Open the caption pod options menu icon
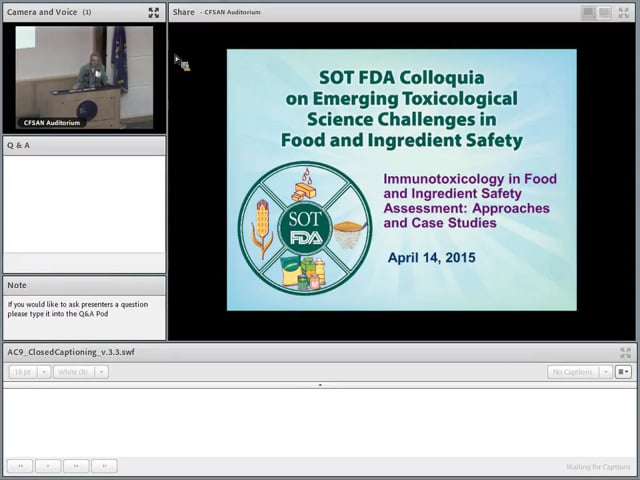This screenshot has width=640, height=480. point(623,372)
